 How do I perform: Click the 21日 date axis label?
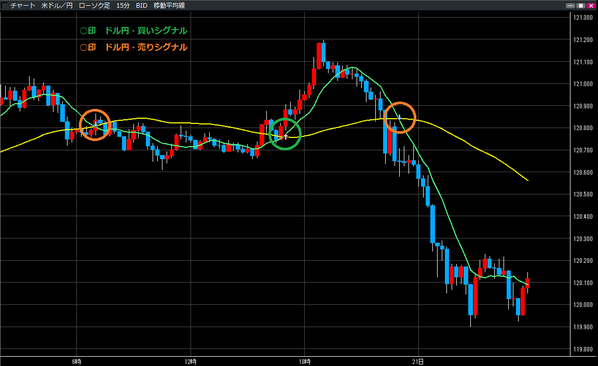point(418,361)
